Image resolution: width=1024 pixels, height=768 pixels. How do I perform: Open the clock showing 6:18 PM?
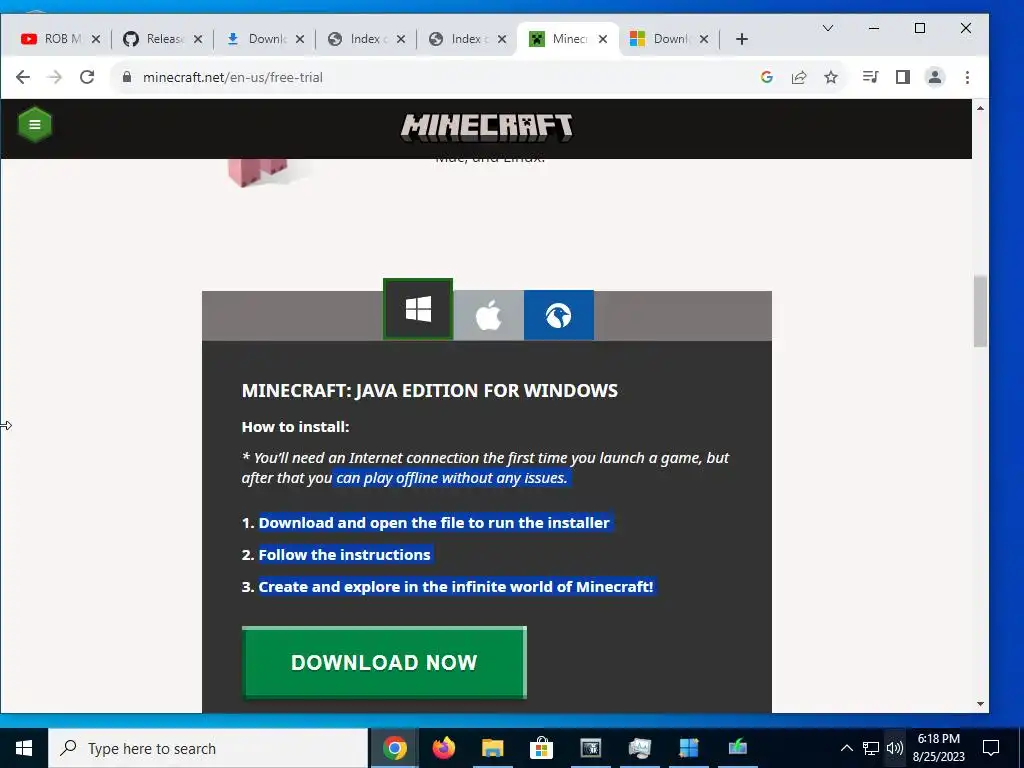(x=939, y=748)
